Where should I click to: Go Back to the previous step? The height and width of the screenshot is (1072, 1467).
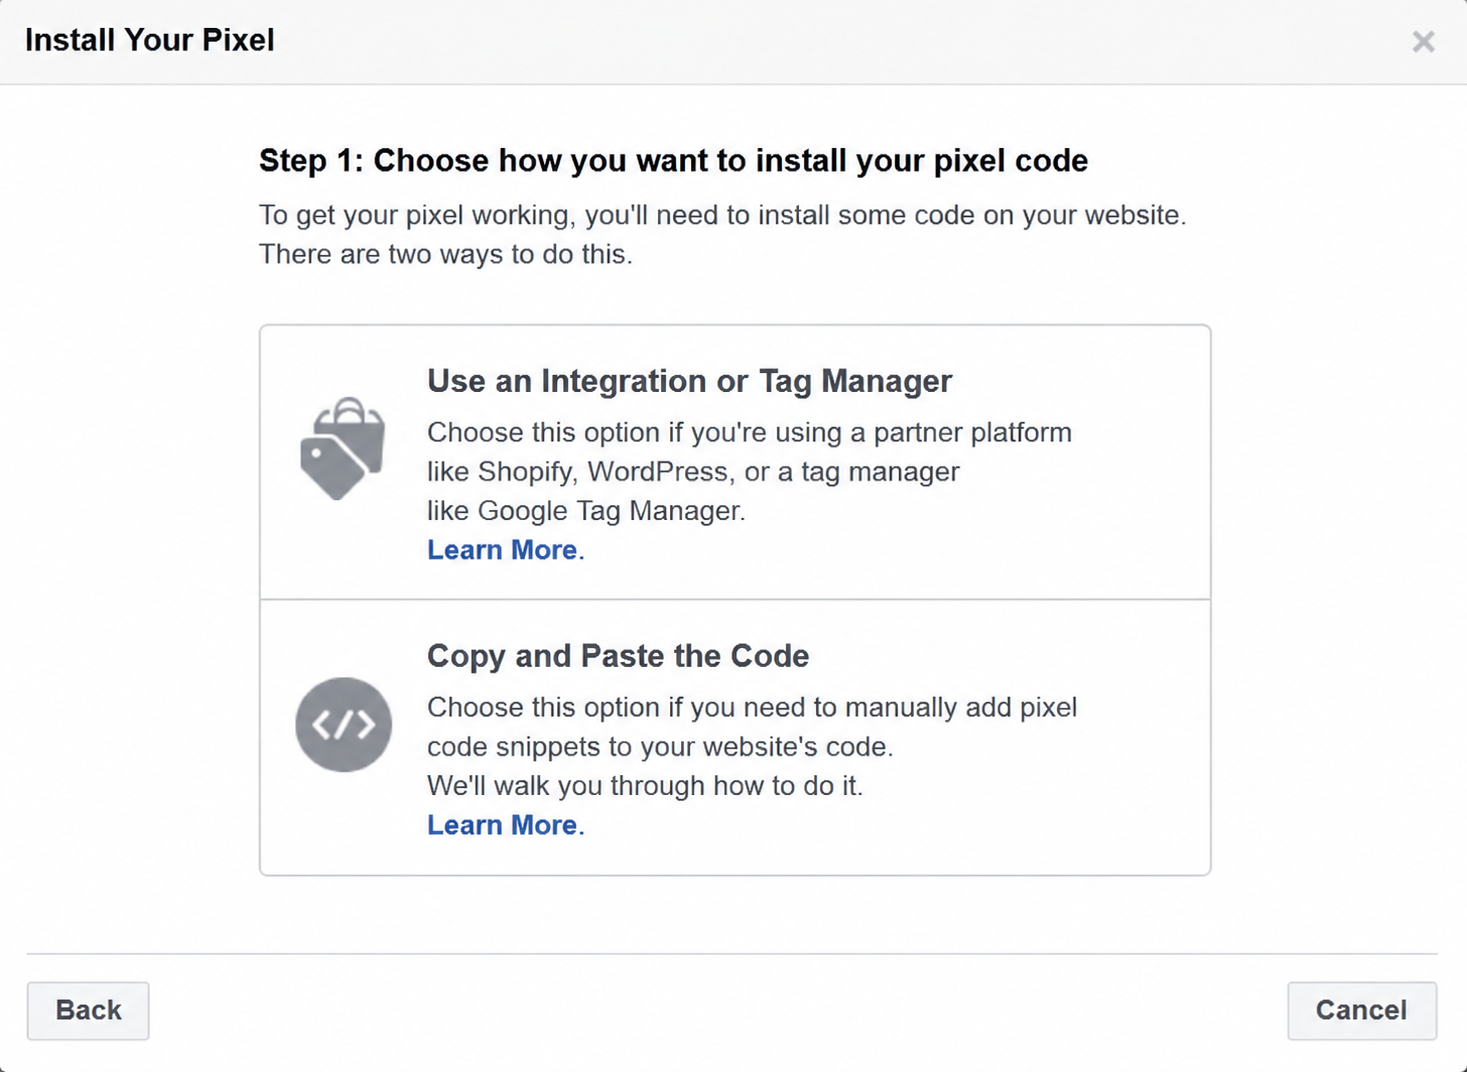tap(88, 1011)
